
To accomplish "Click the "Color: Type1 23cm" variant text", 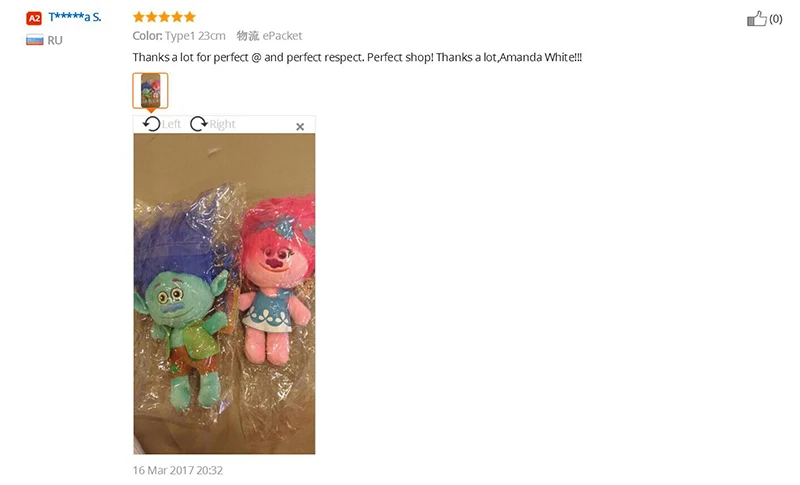I will (179, 36).
